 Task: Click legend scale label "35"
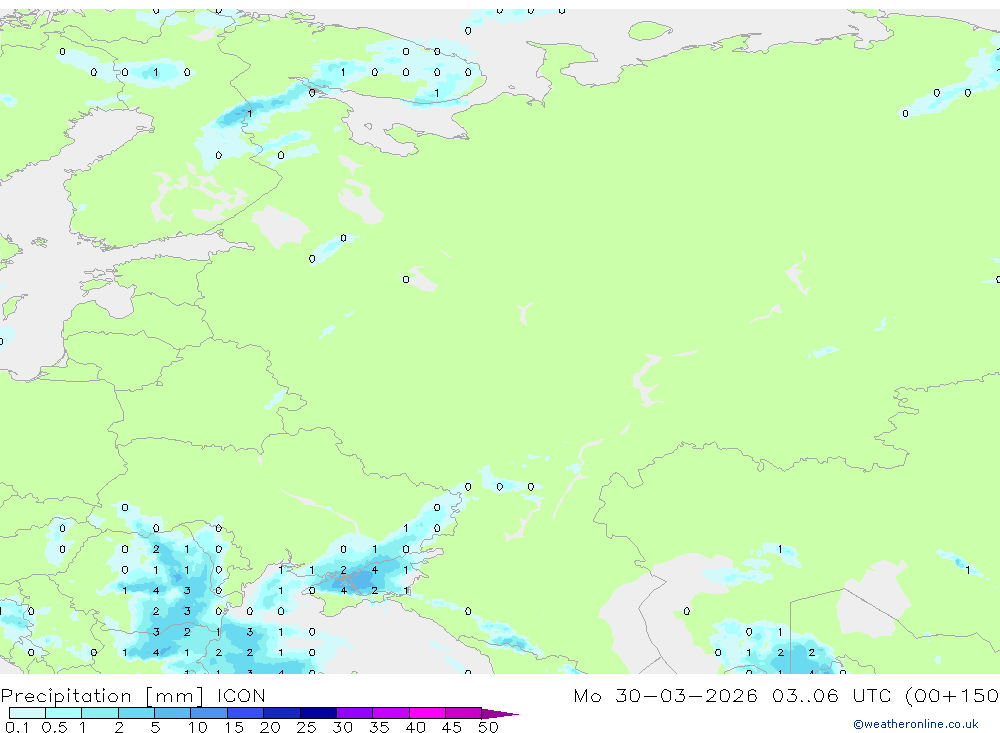point(379,727)
